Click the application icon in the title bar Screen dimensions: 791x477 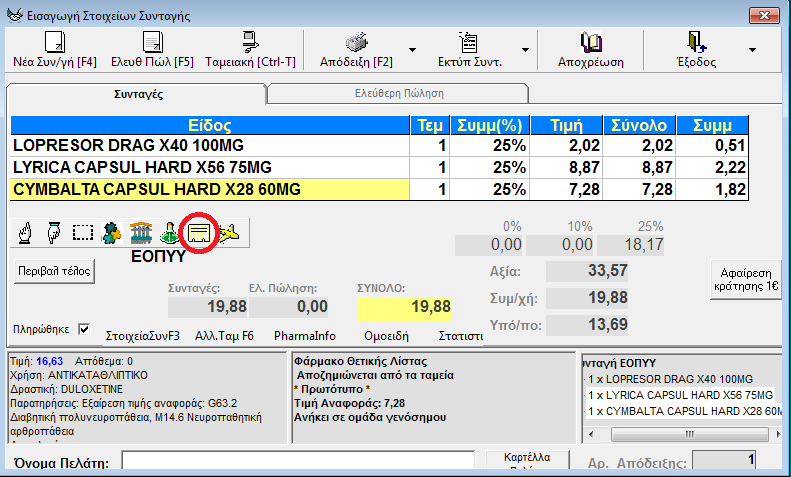coord(14,15)
